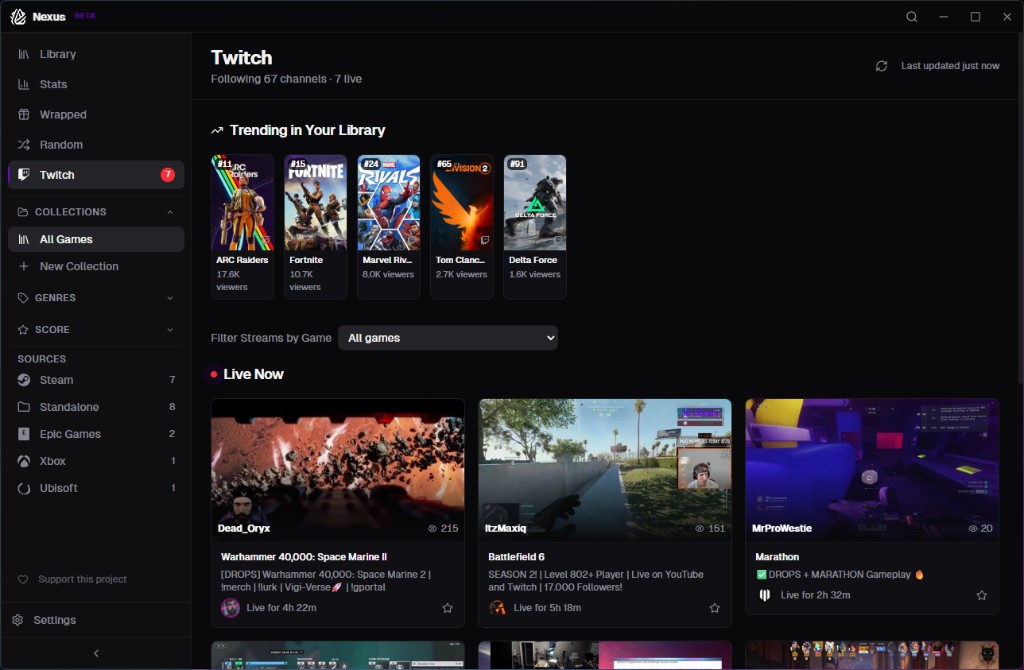Open the ARC Raiders trending thumbnail
Viewport: 1024px width, 670px height.
click(x=242, y=200)
